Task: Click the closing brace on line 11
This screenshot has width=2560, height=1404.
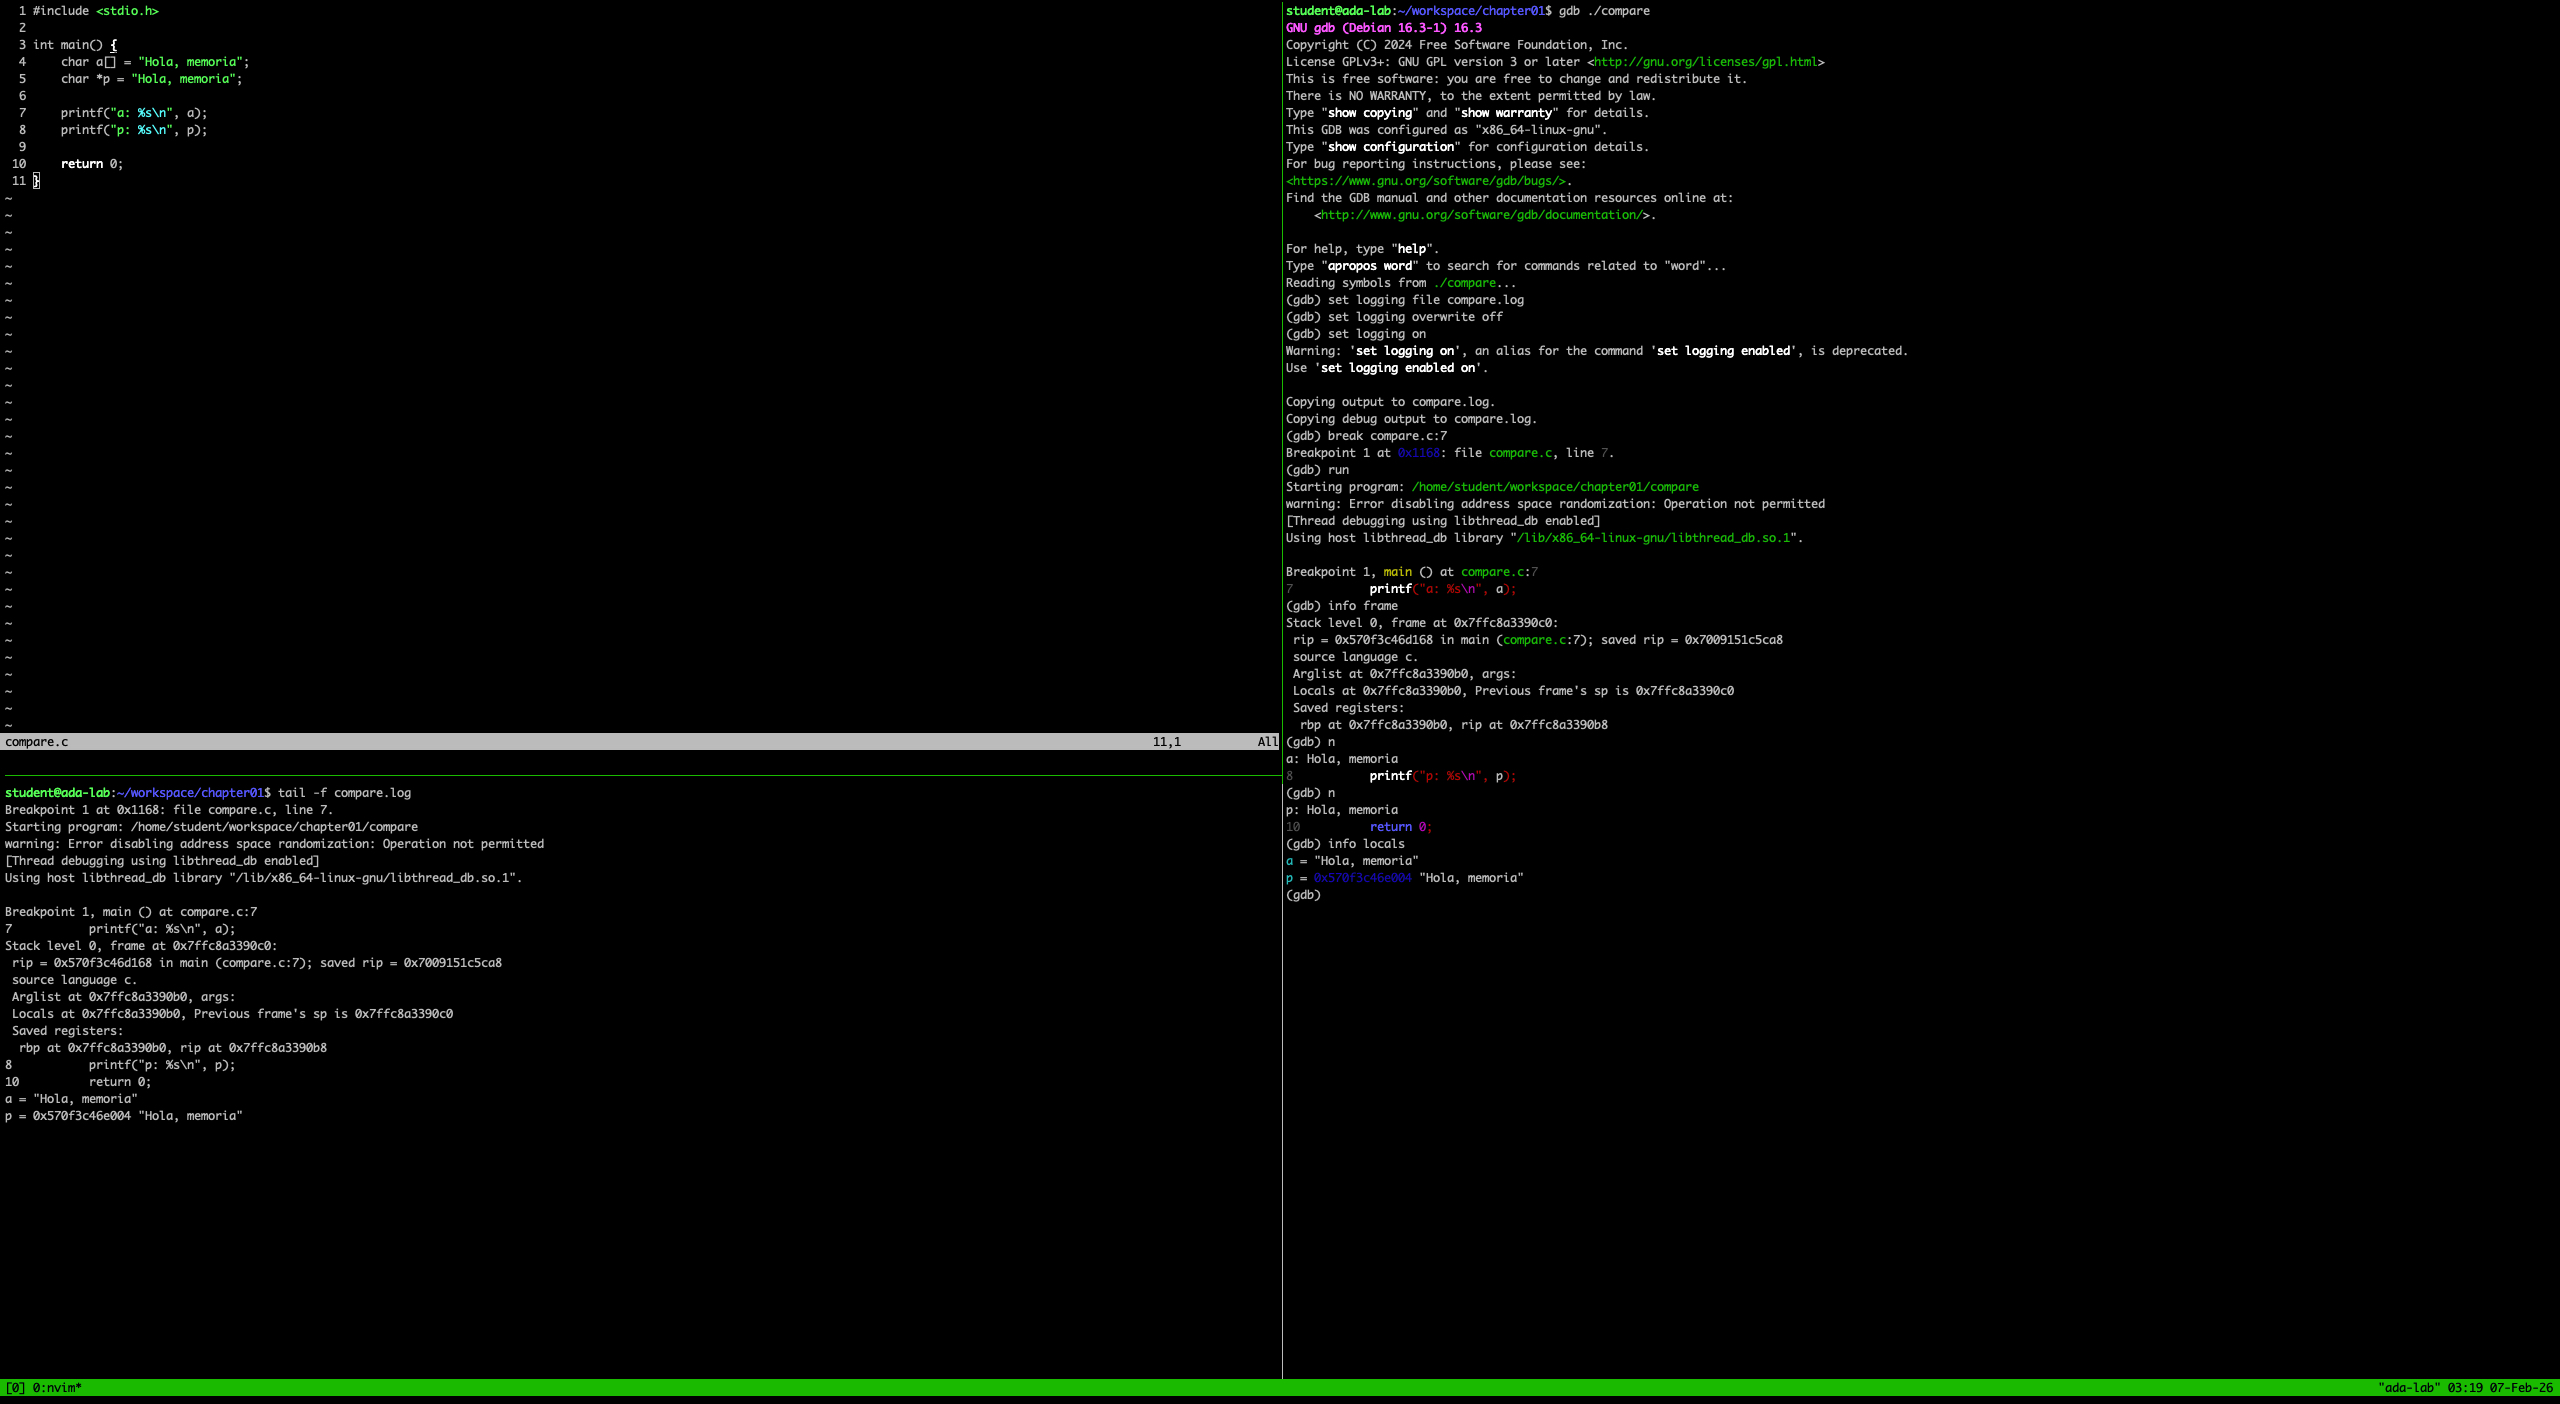Action: tap(36, 181)
